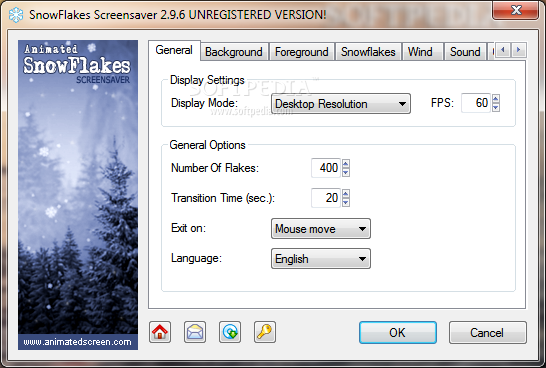Screen dimensions: 546x368
Task: Open the Language dropdown
Action: tap(321, 259)
